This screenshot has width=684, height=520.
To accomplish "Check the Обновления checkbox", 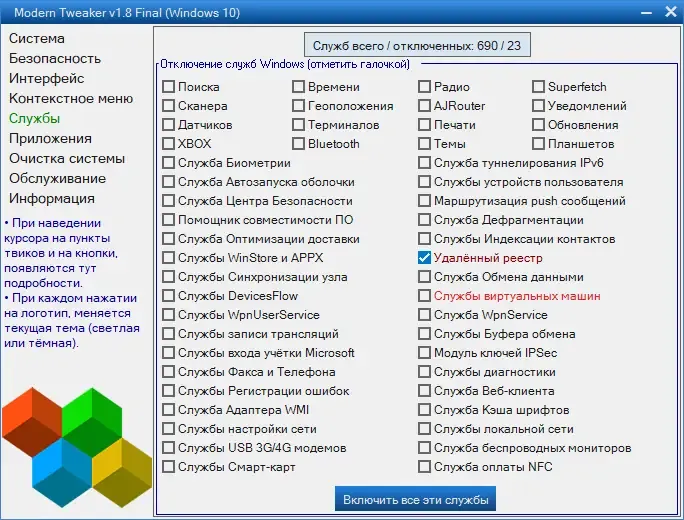I will [x=538, y=125].
